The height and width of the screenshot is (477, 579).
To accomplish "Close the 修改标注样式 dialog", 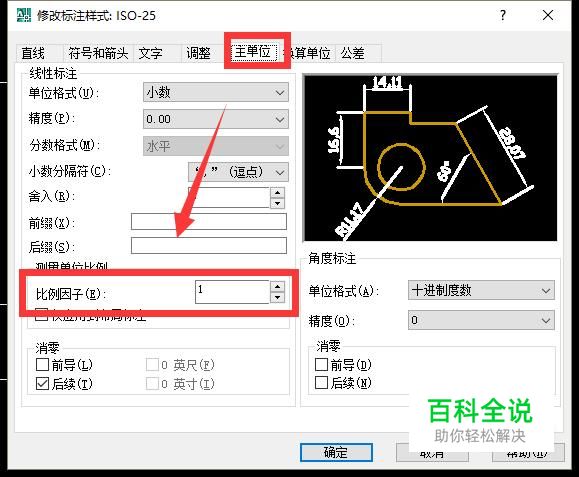I will tap(548, 15).
